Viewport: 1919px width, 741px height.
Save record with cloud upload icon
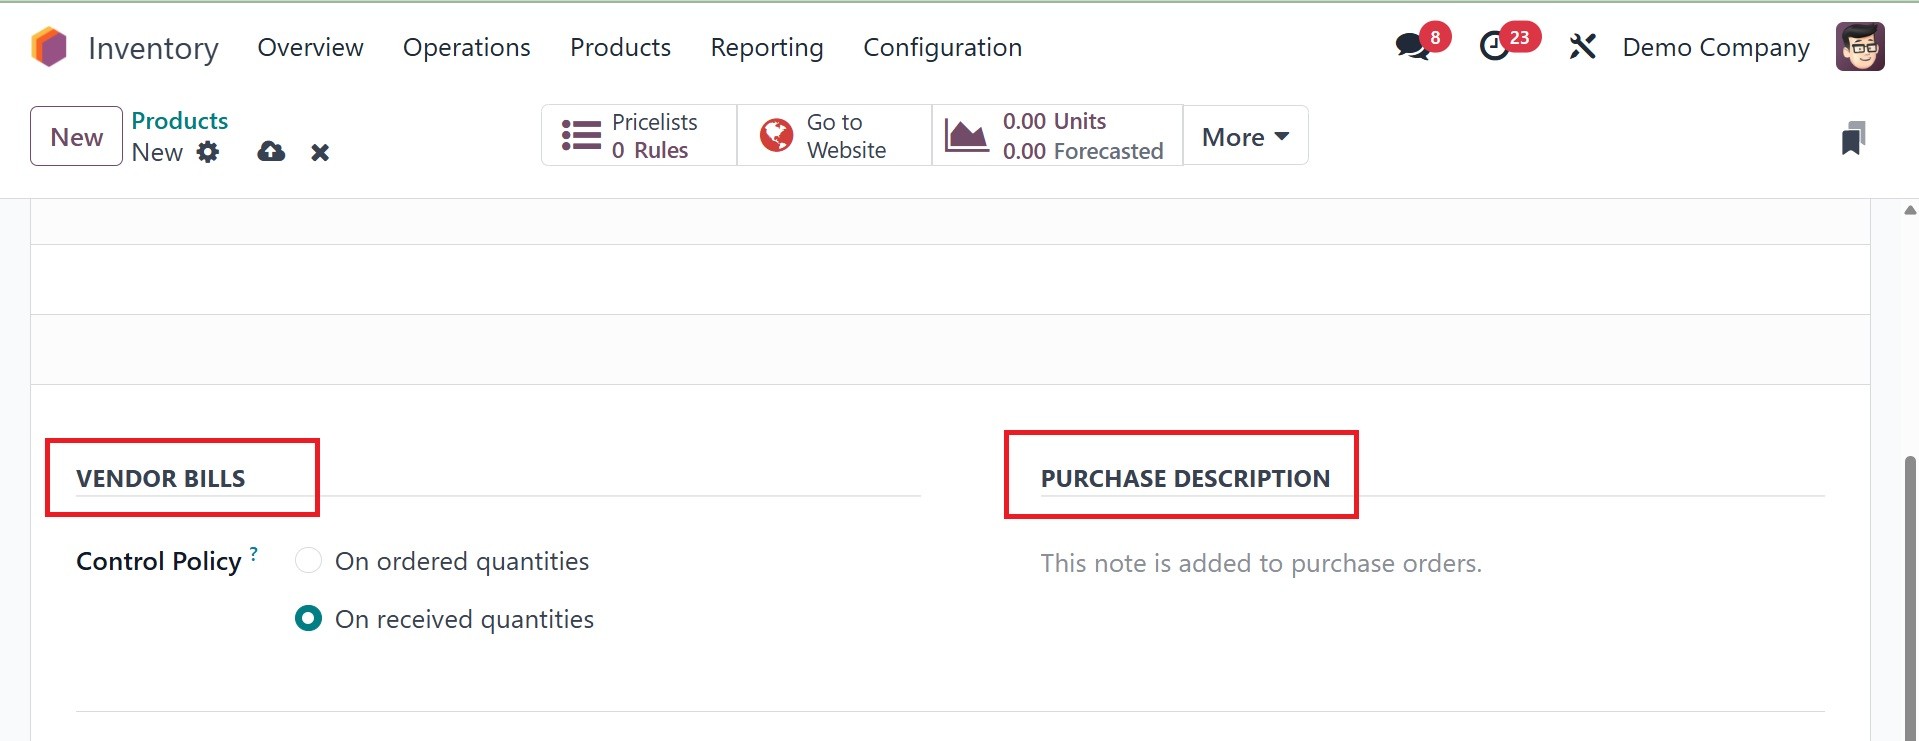click(x=271, y=152)
